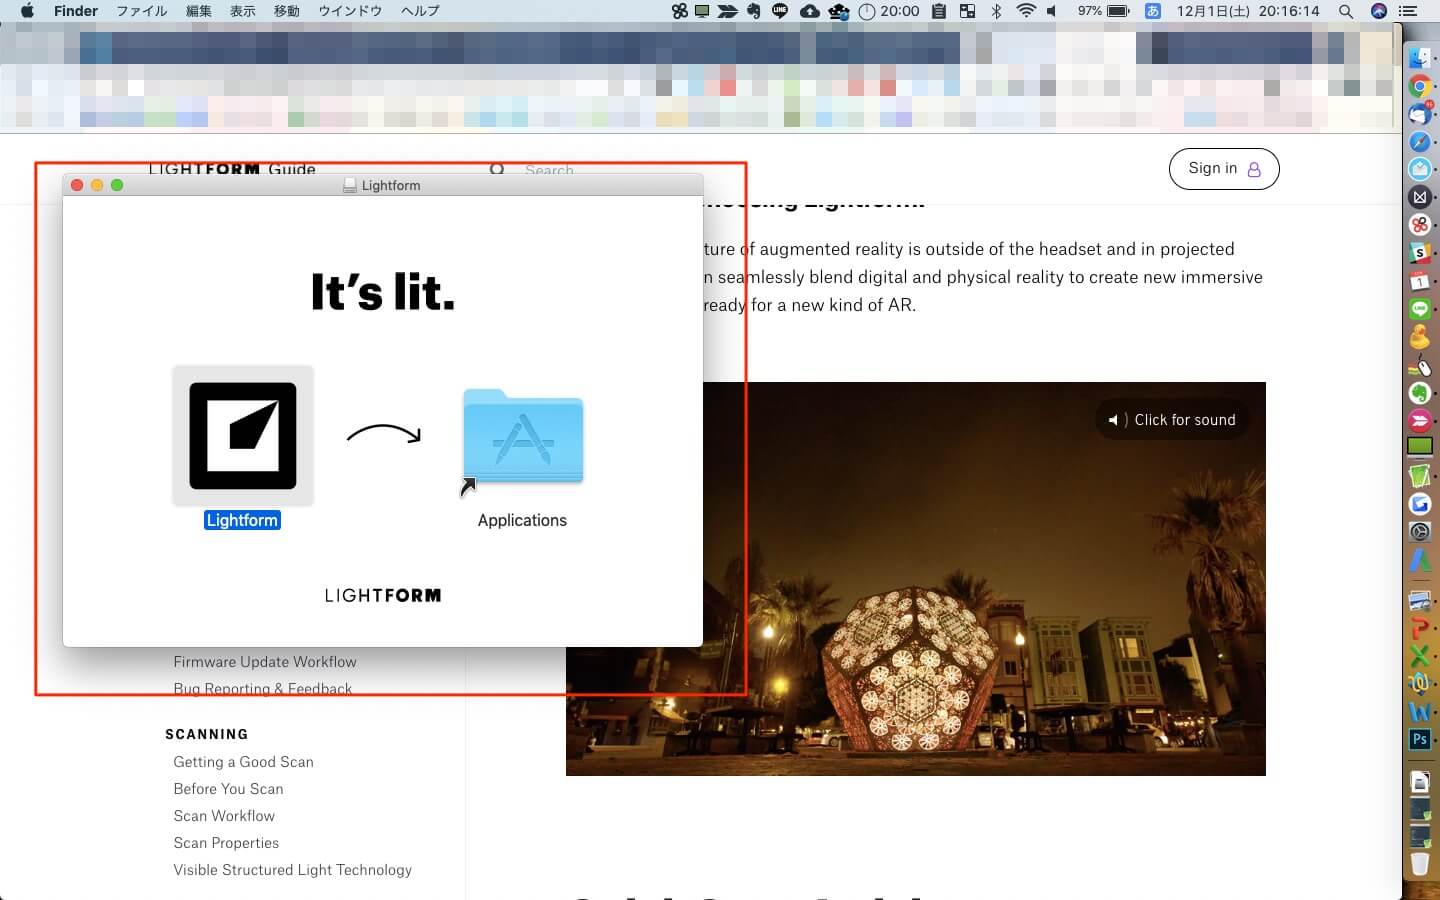Viewport: 1440px width, 900px height.
Task: Open the yellow duck Cyberduck icon in Dock
Action: tap(1419, 337)
